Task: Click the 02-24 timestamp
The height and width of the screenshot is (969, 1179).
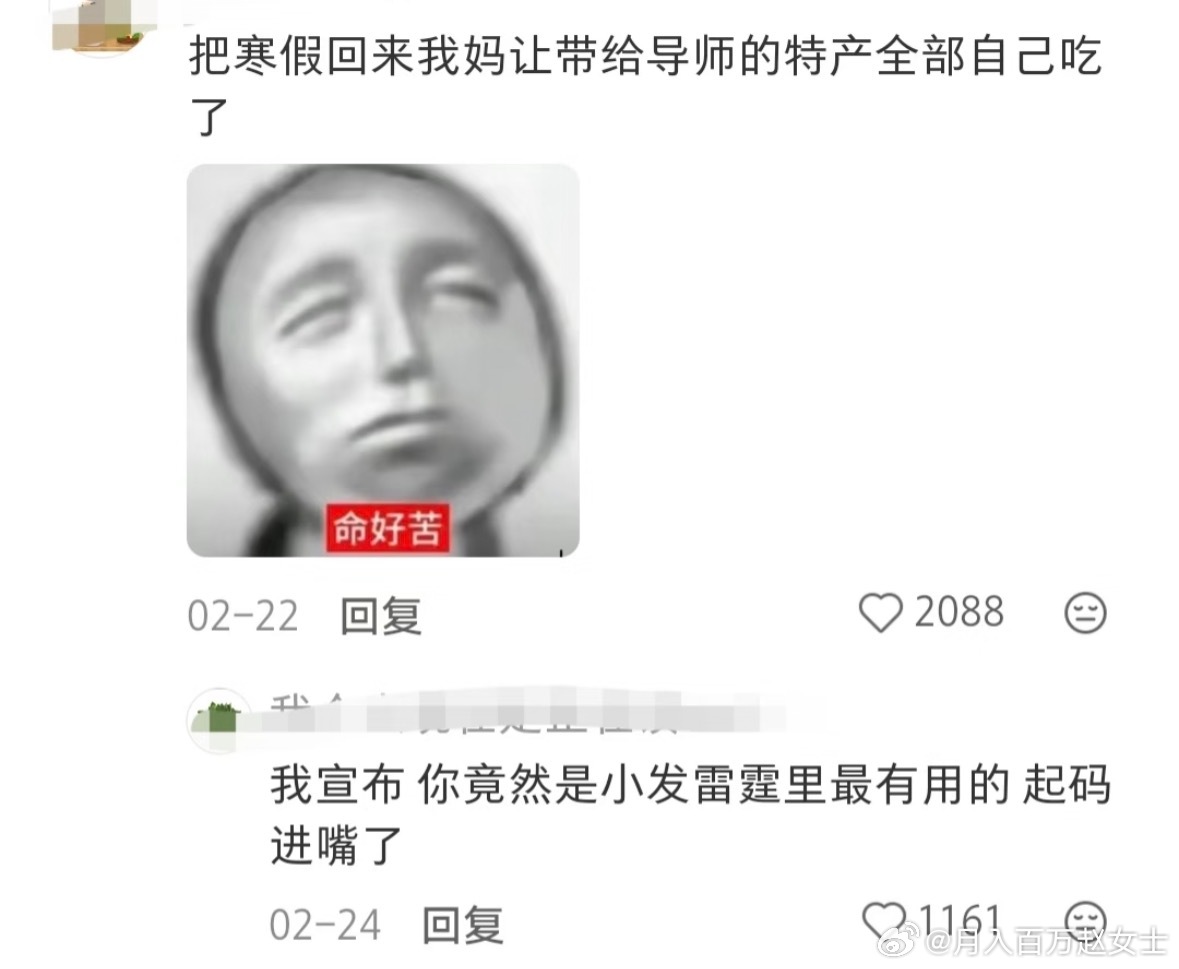Action: click(325, 925)
